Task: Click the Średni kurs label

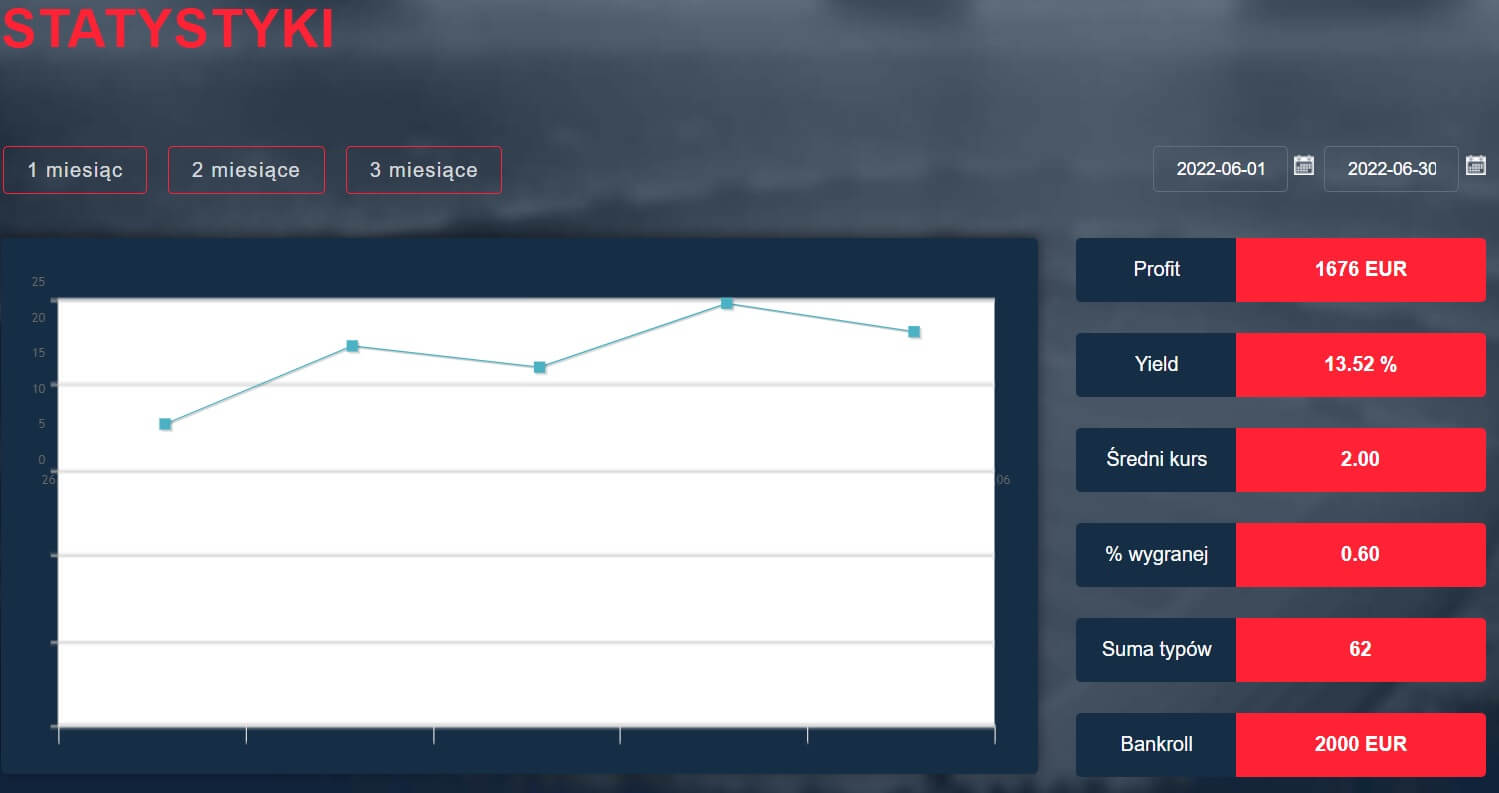Action: pyautogui.click(x=1156, y=460)
